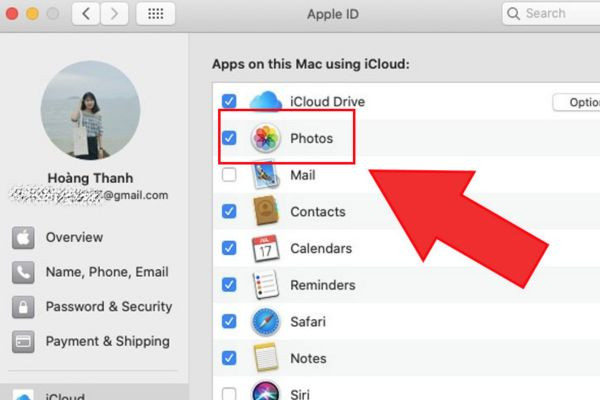Click the phone icon beside Name, Phone, Email
This screenshot has width=600, height=400.
[x=23, y=272]
